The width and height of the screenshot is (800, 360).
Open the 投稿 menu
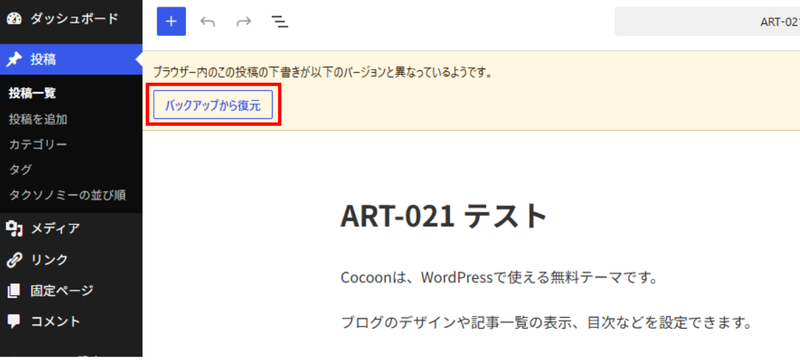(71, 60)
